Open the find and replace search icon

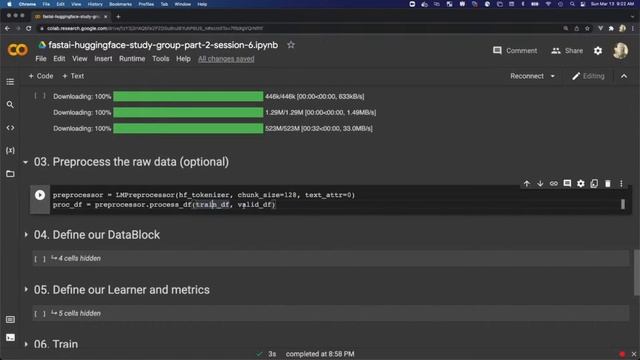10,105
